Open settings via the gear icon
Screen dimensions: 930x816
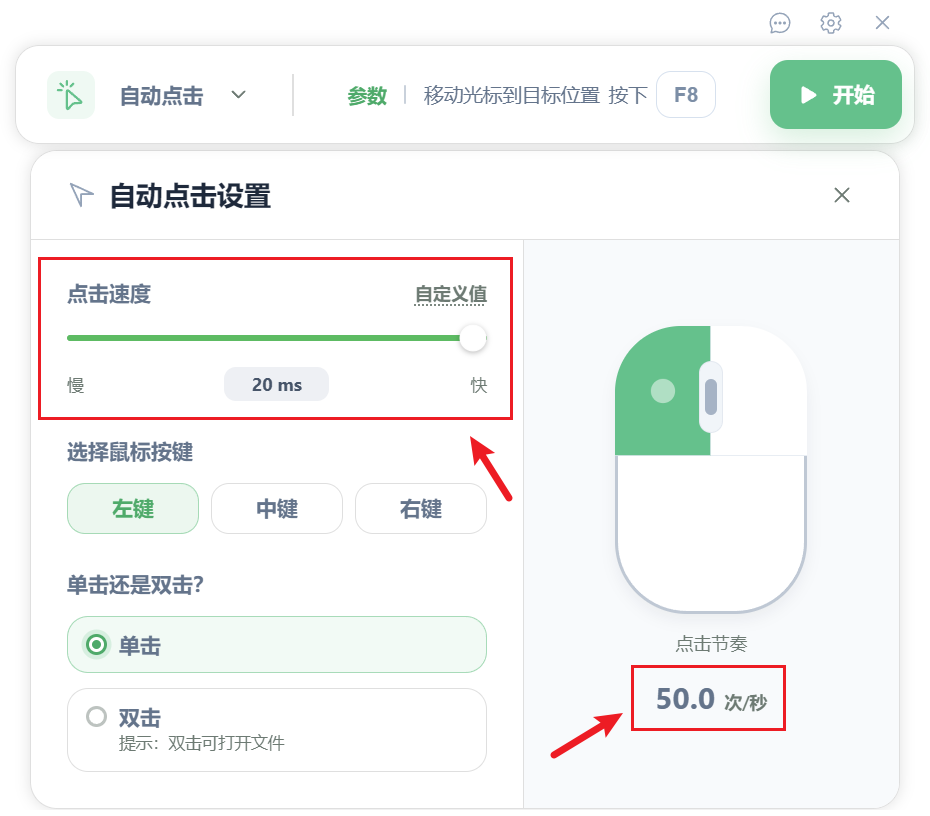pyautogui.click(x=830, y=23)
